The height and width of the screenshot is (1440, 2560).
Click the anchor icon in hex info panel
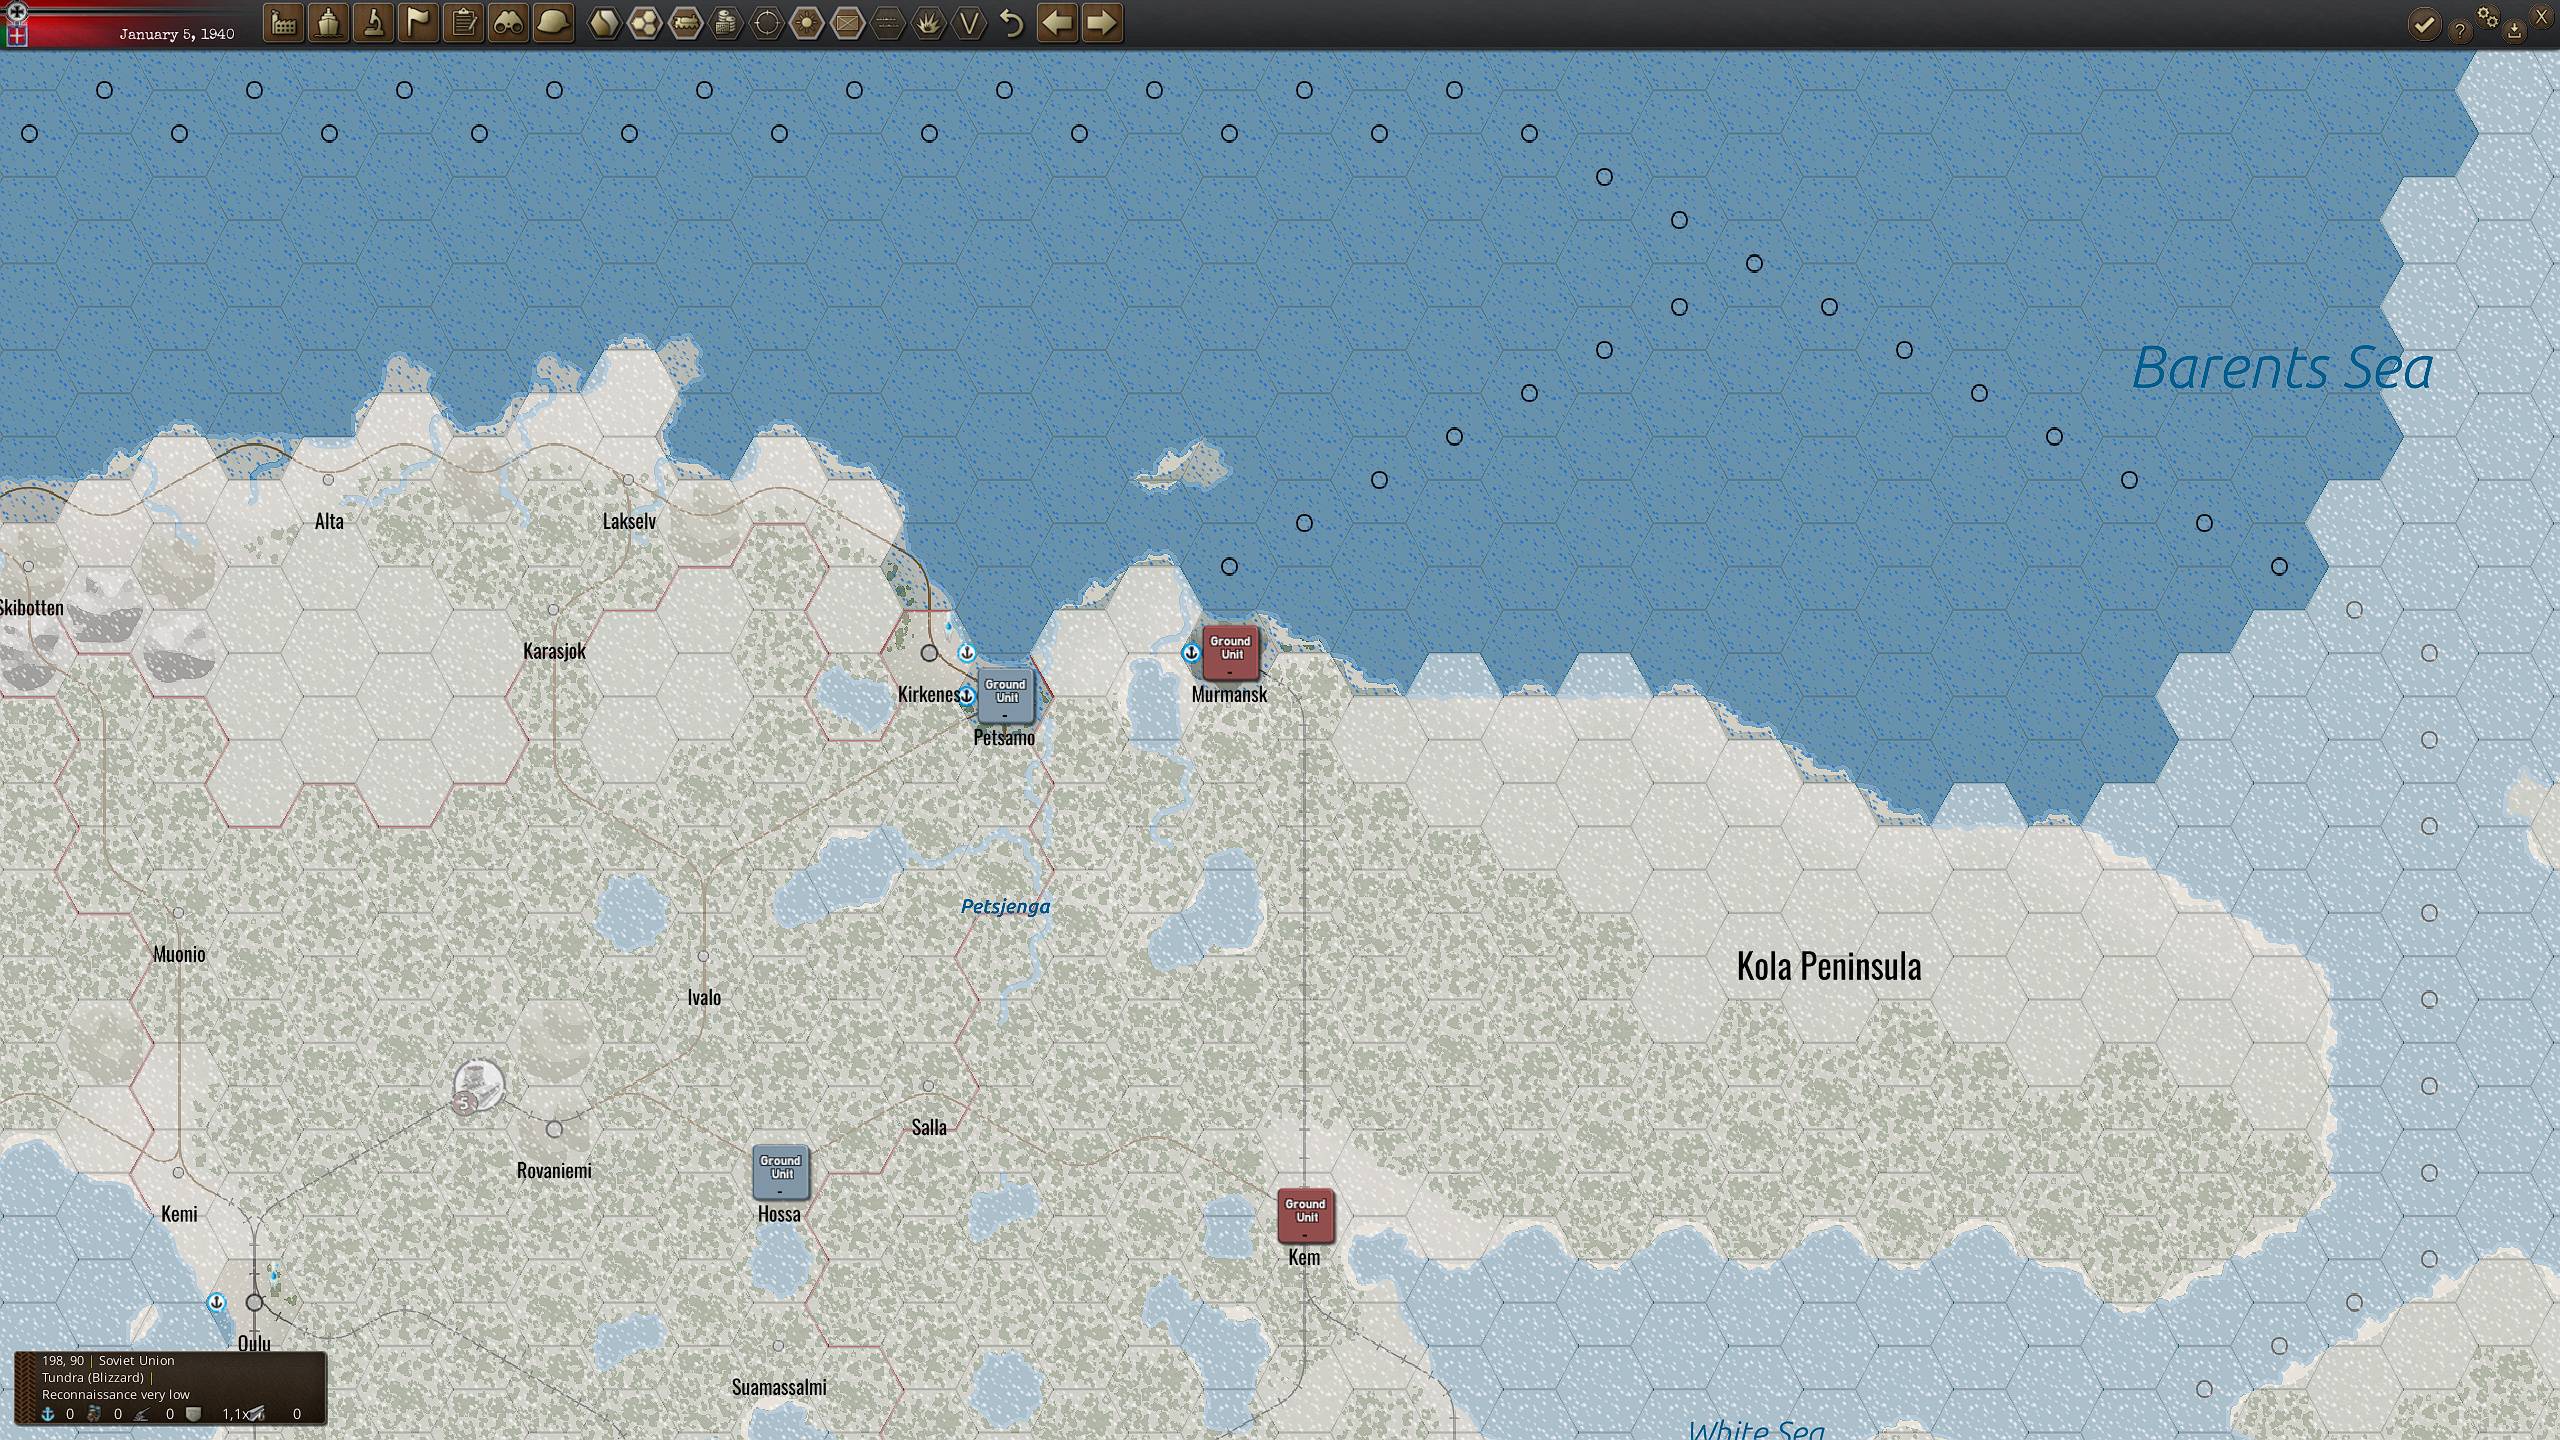coord(47,1414)
